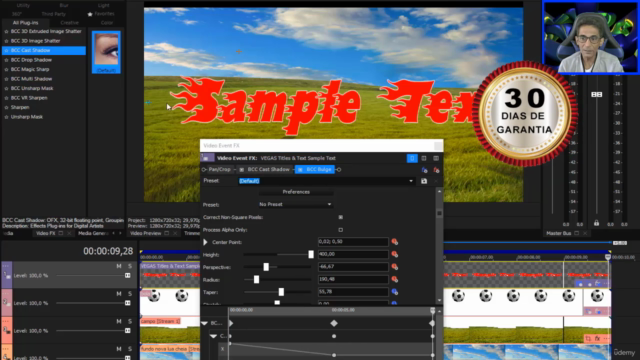Toggle Center Point animation keyframe icon
Screen dimensions: 640x360
coord(395,242)
